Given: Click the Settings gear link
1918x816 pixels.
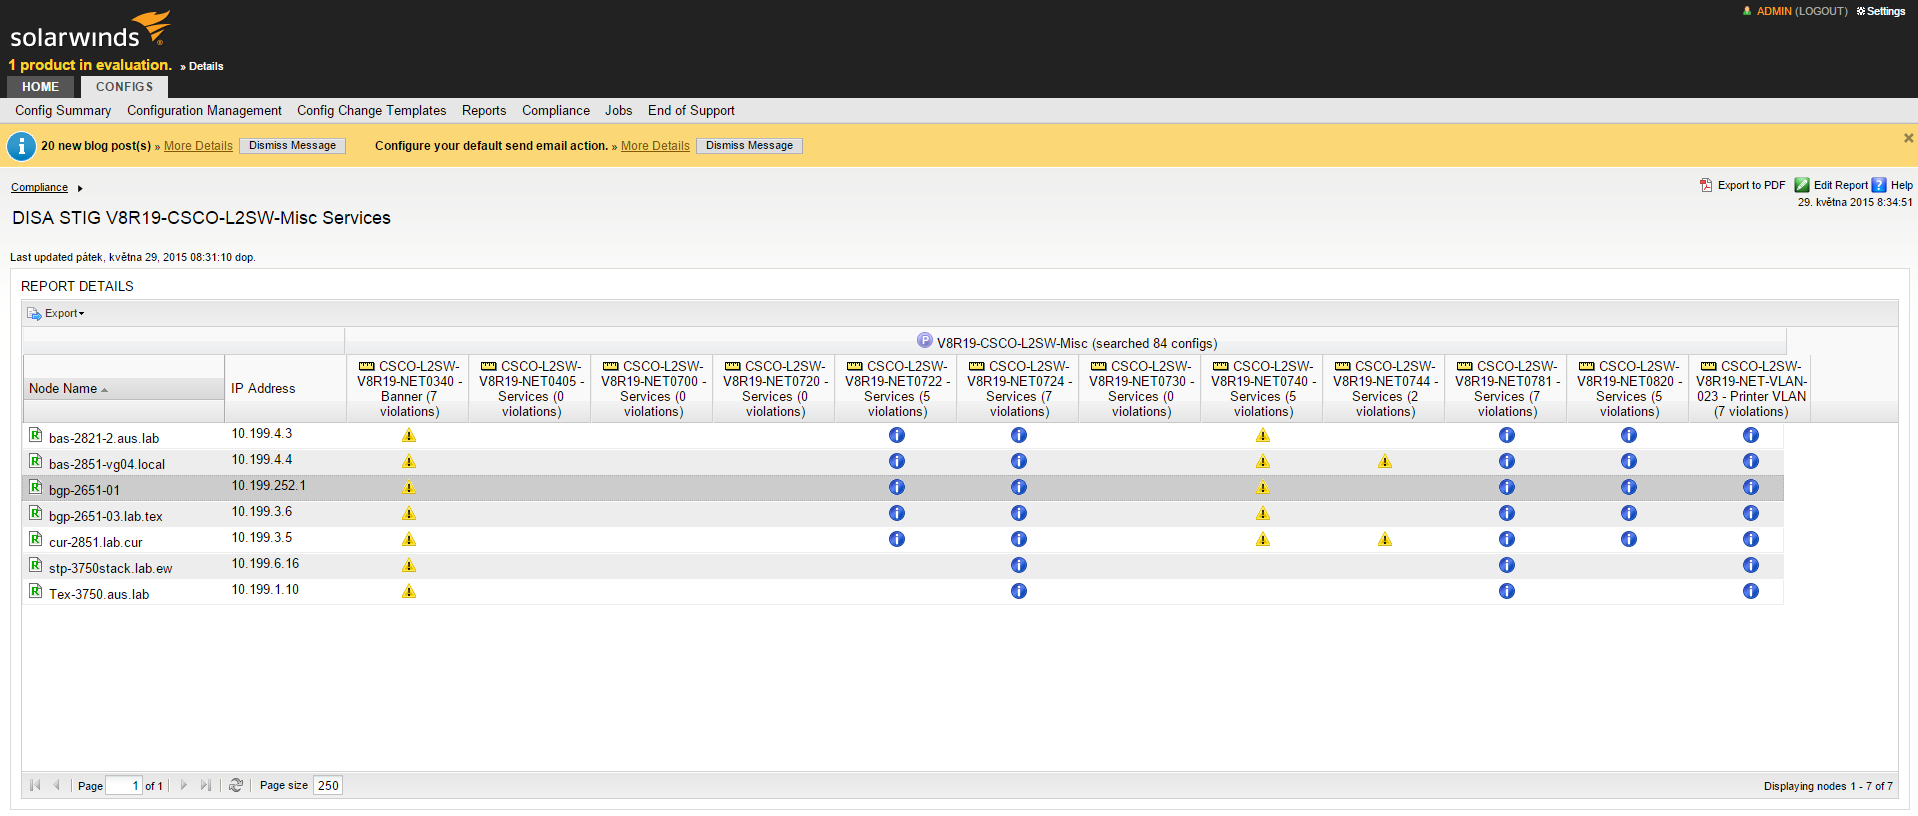Looking at the screenshot, I should (x=1881, y=11).
